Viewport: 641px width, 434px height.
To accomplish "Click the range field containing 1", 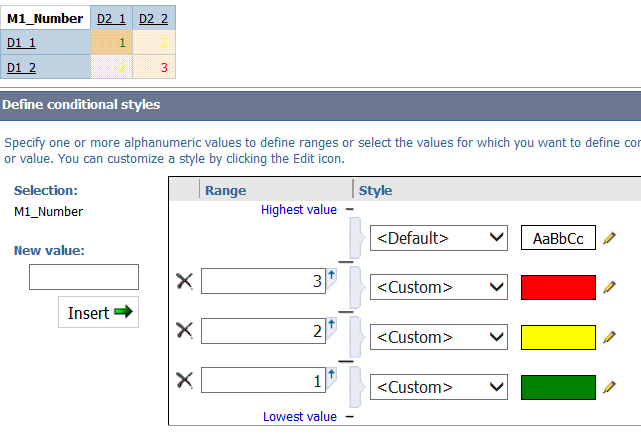I will click(263, 380).
